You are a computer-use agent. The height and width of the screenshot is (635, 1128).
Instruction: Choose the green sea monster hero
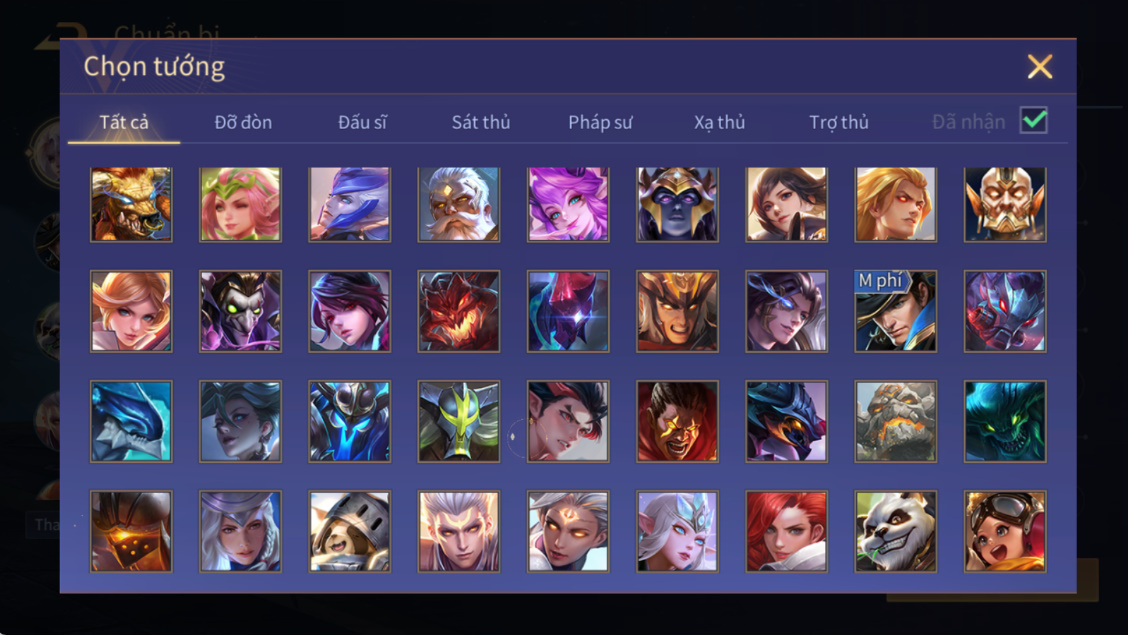click(x=1005, y=421)
